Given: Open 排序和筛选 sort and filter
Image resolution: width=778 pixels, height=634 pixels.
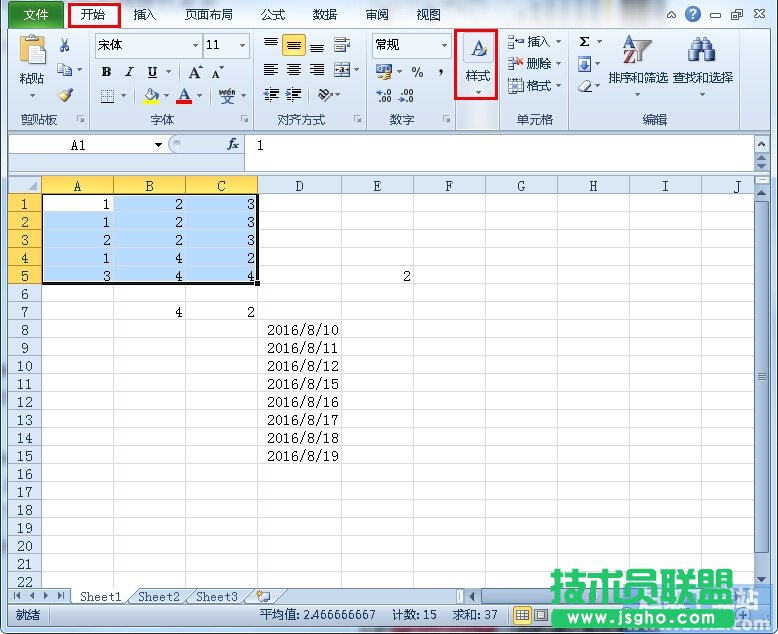Looking at the screenshot, I should pyautogui.click(x=638, y=64).
